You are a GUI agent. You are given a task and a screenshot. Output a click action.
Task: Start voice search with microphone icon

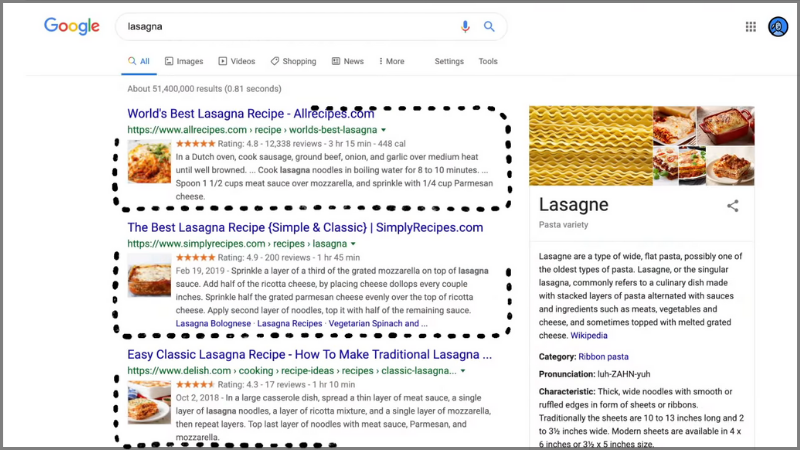pyautogui.click(x=465, y=27)
